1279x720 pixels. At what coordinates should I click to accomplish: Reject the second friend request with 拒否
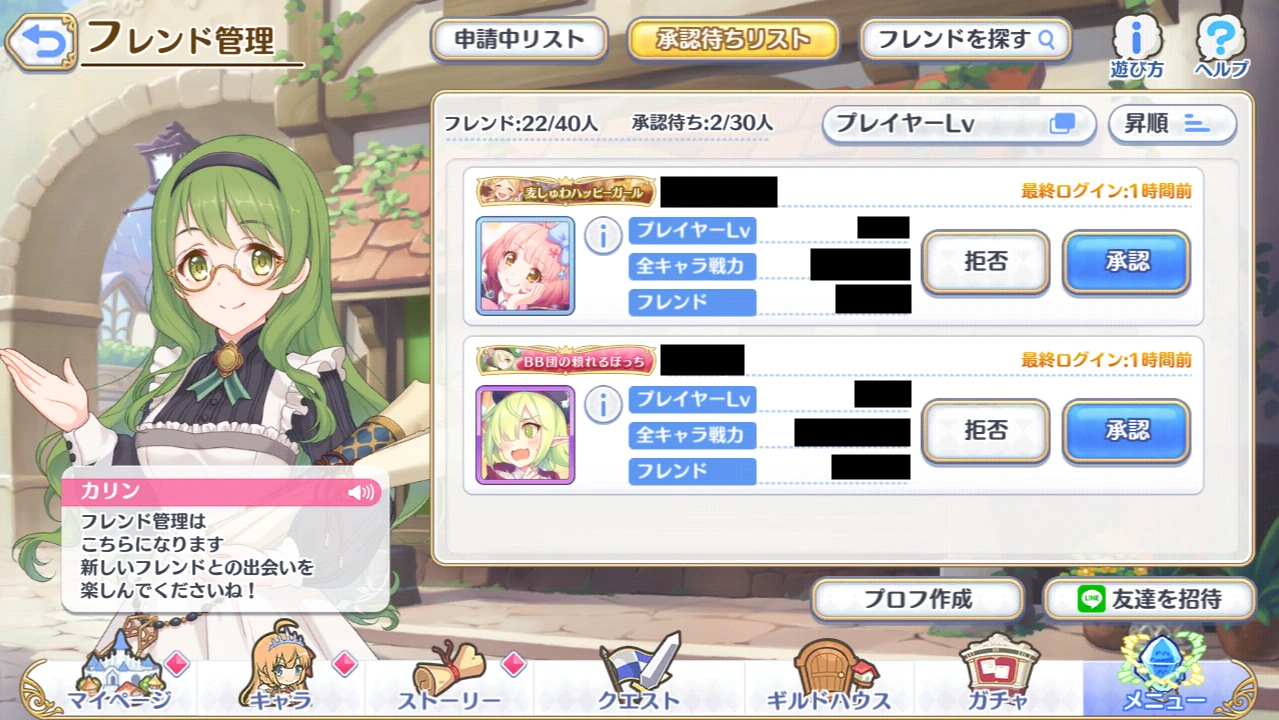click(985, 431)
